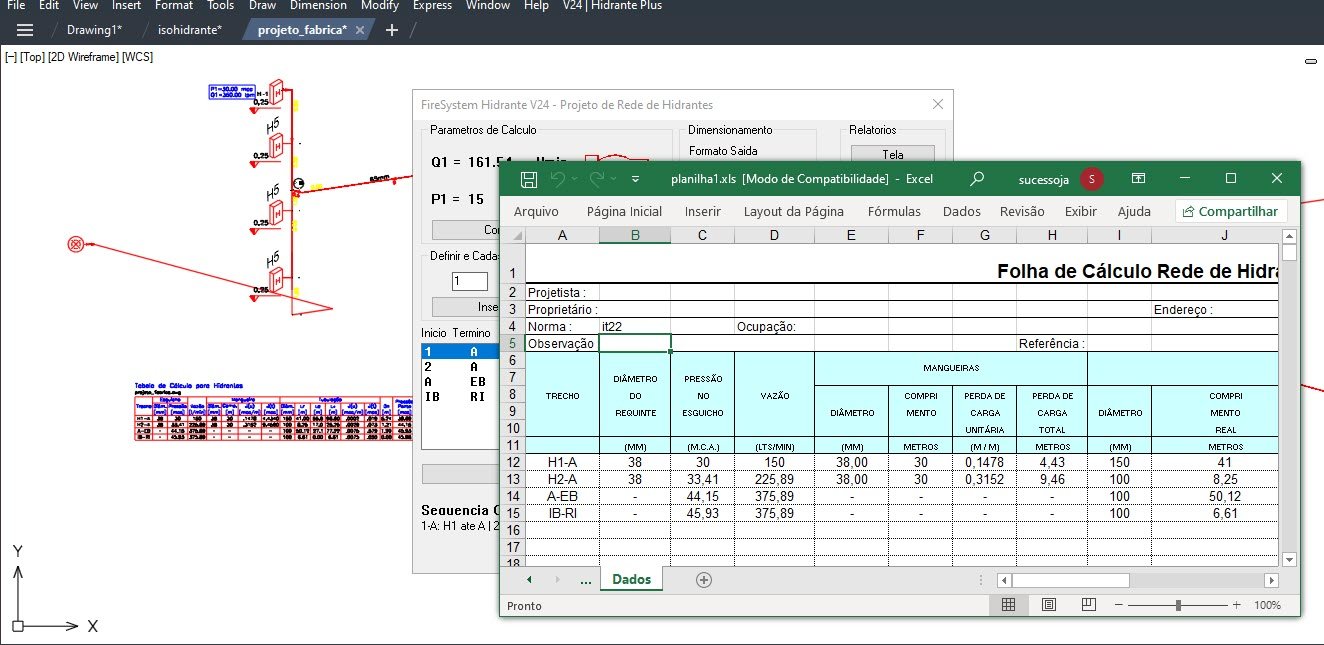Open the Dados ribbon tab

961,211
